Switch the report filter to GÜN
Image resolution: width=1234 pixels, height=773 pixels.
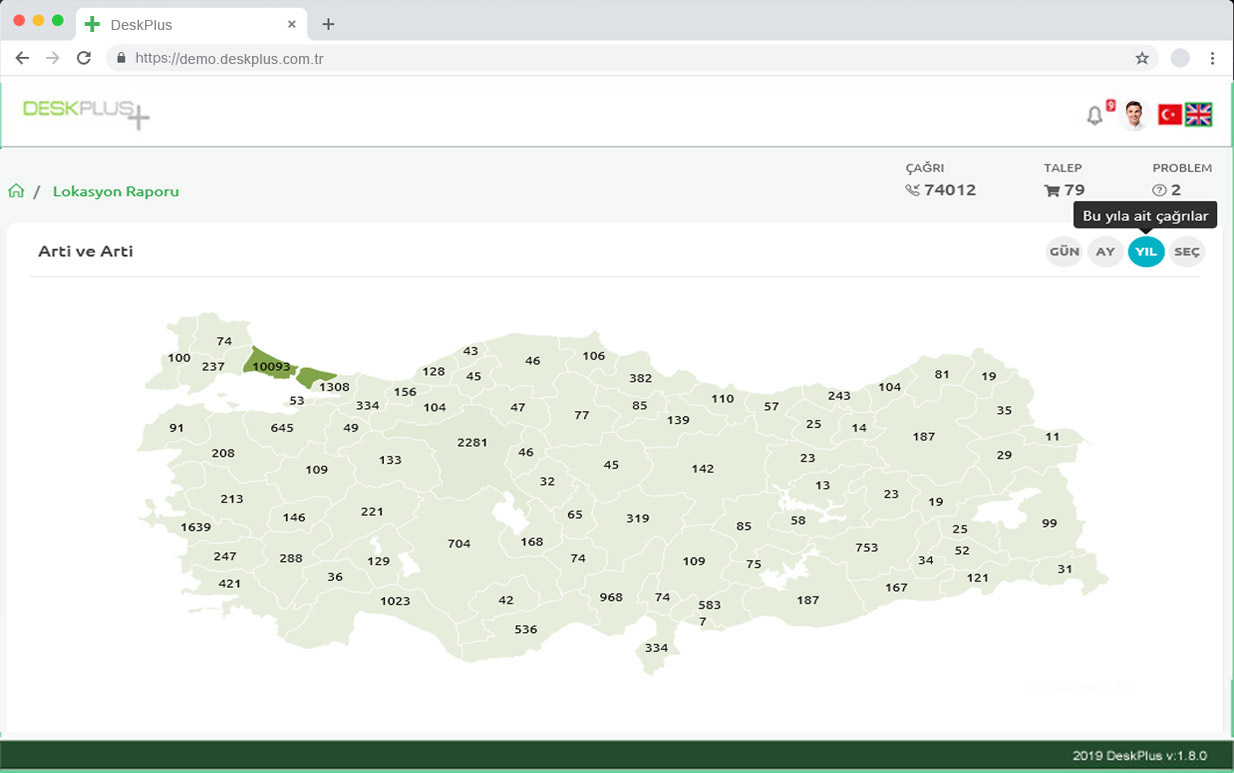point(1063,251)
